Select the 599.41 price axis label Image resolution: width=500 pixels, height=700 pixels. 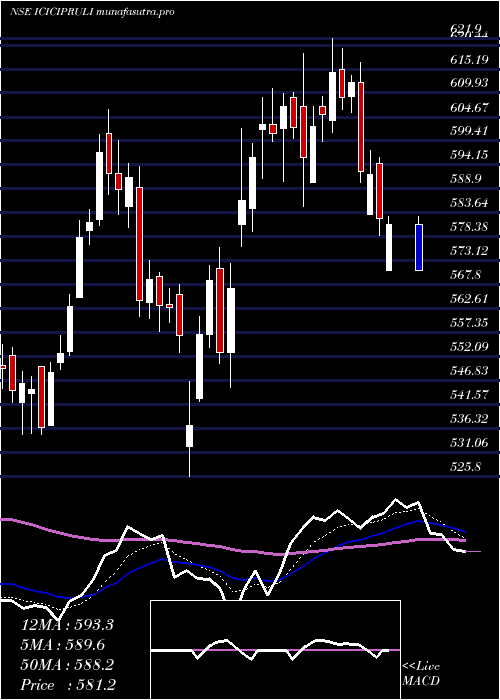(469, 131)
